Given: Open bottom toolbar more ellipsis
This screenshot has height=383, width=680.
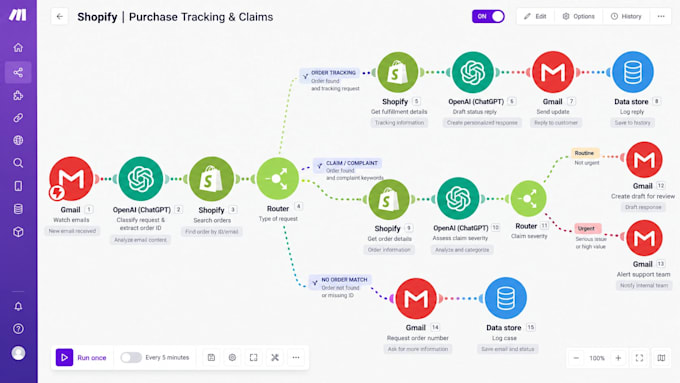Looking at the screenshot, I should 296,357.
